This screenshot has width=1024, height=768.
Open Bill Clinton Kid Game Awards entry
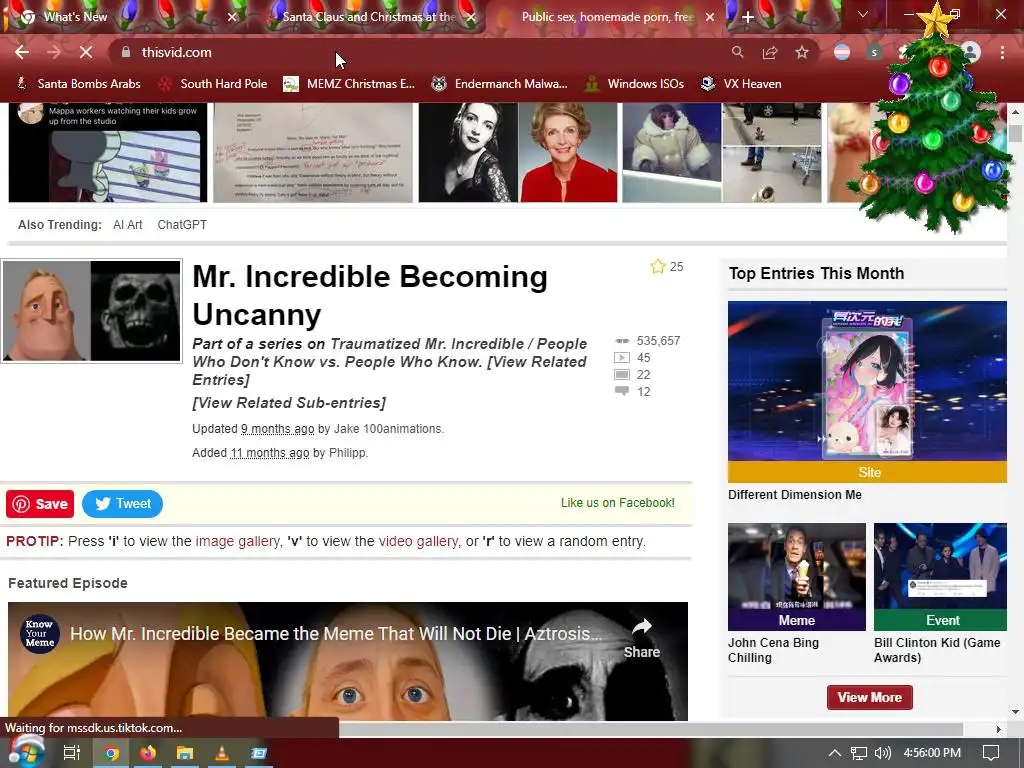click(x=940, y=577)
